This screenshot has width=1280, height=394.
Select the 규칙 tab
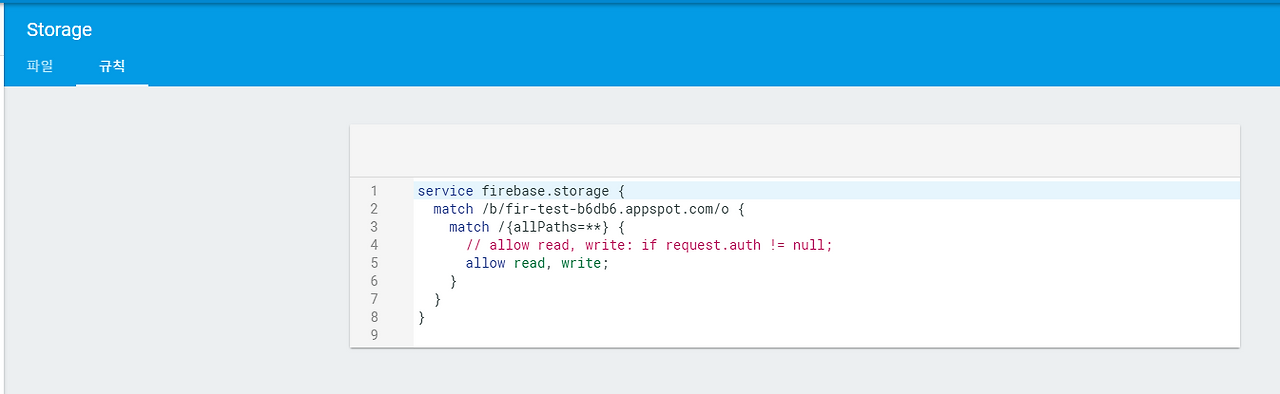[112, 67]
